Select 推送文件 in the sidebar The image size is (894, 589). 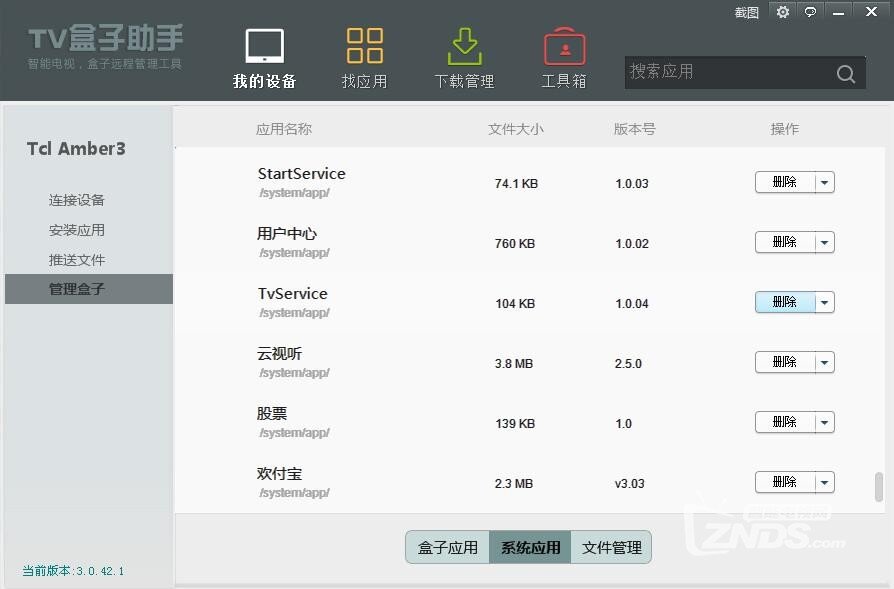coord(77,260)
